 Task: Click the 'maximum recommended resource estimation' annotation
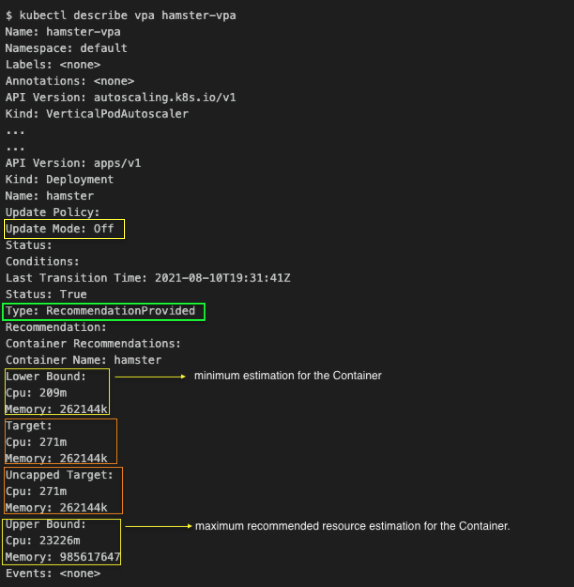click(x=352, y=526)
